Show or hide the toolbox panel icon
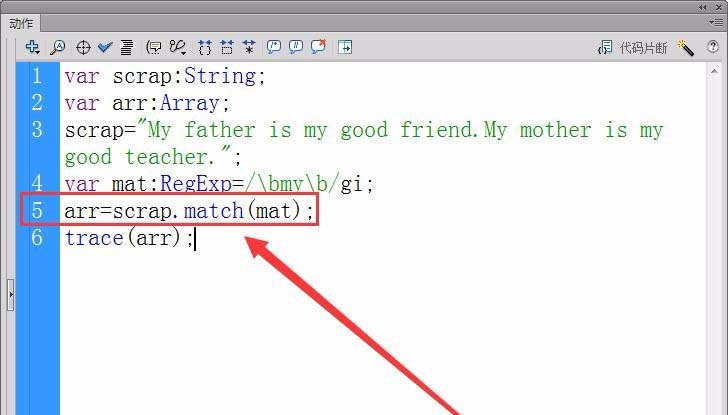Viewport: 728px width, 415px height. coord(345,47)
